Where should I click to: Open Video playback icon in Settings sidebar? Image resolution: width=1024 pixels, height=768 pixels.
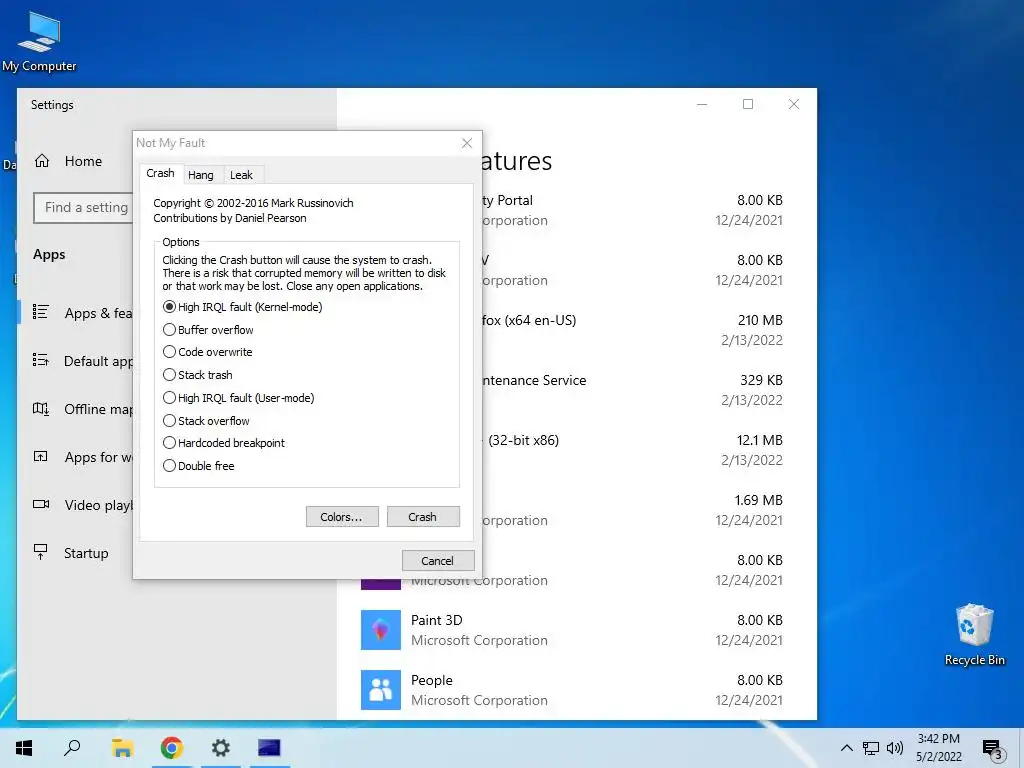[x=41, y=504]
